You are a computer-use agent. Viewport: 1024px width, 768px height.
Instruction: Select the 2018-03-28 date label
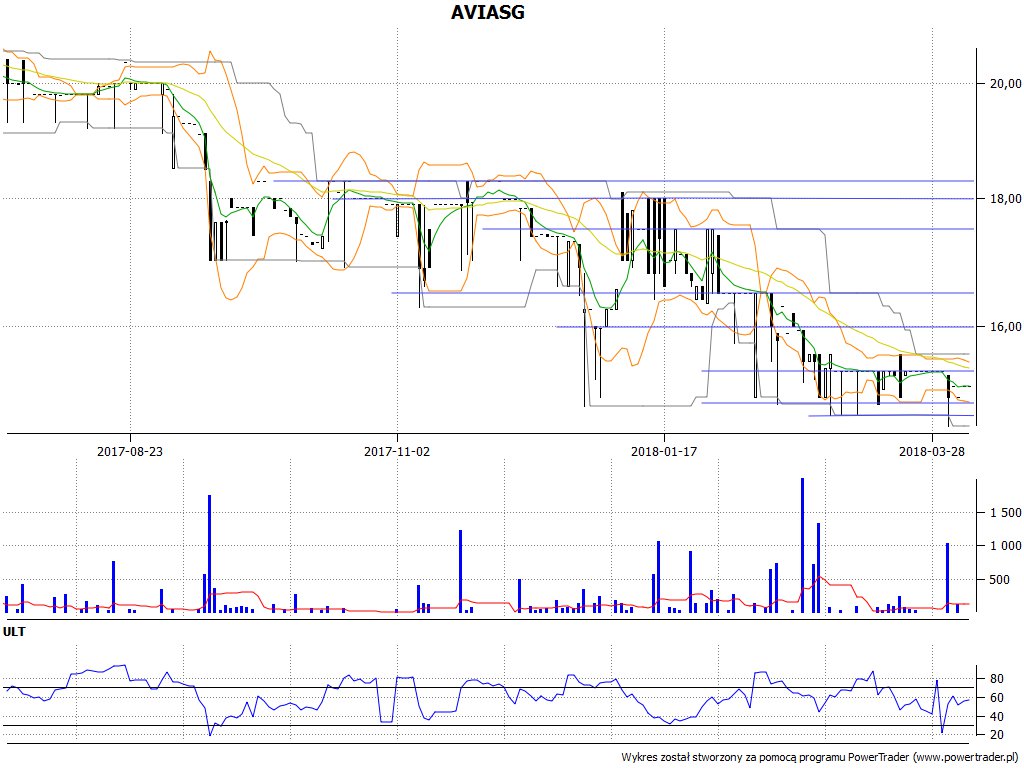pos(931,451)
